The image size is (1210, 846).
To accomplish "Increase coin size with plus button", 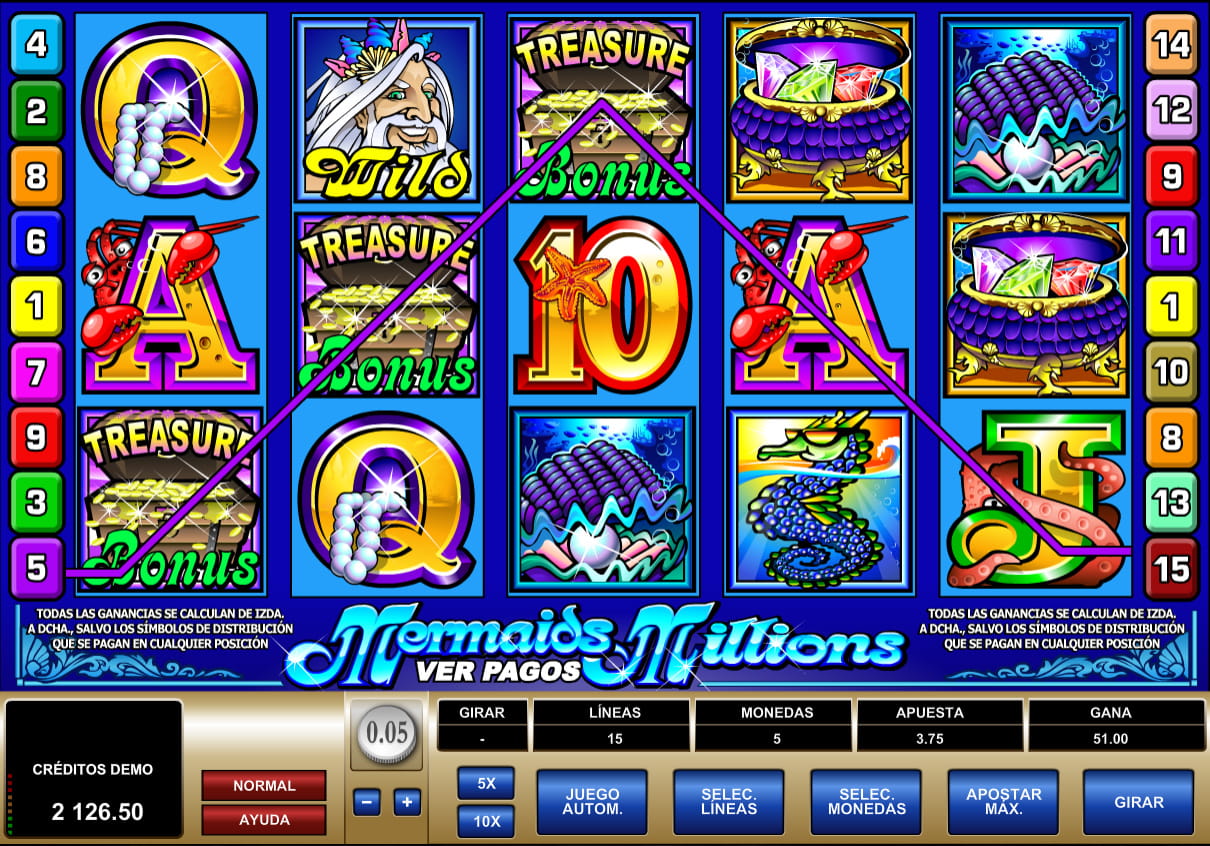I will pos(406,802).
